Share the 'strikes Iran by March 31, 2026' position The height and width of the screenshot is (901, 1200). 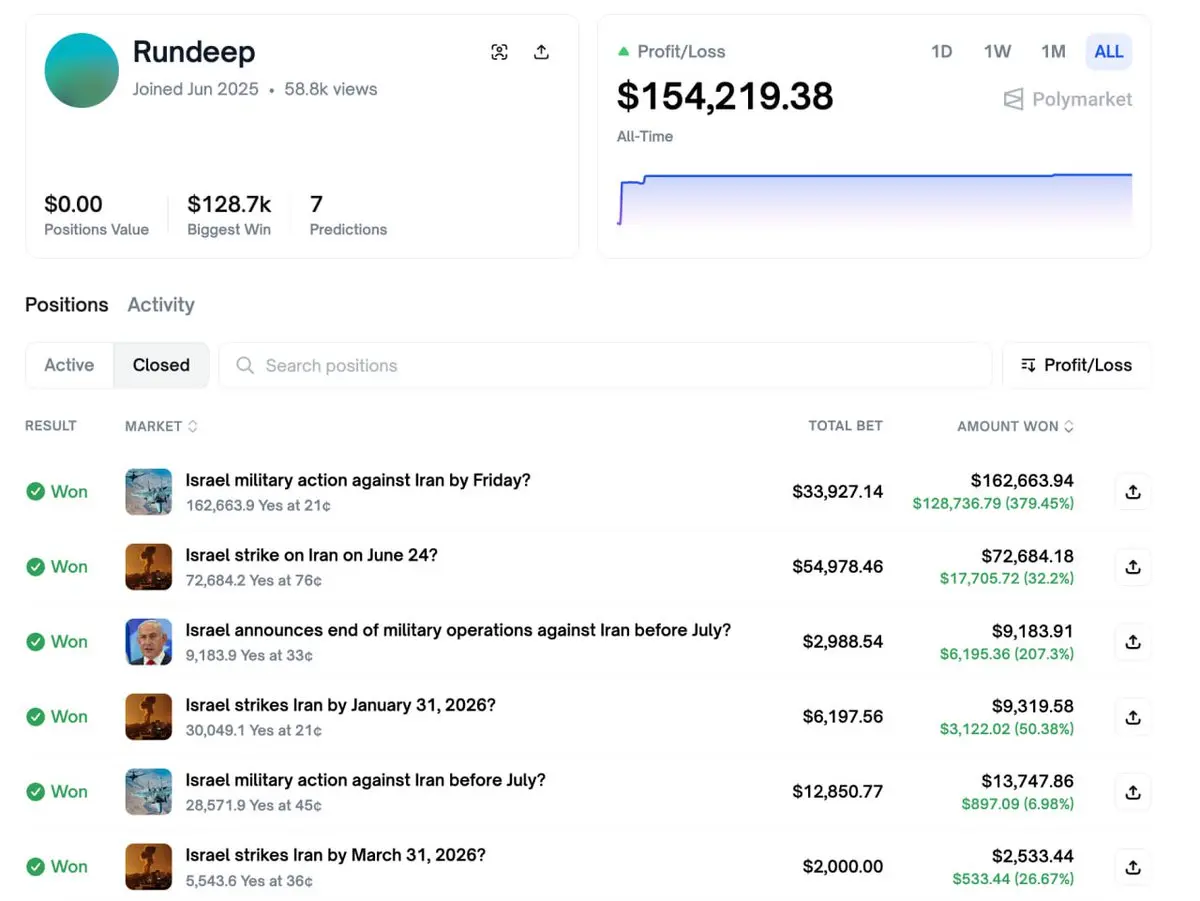point(1133,866)
